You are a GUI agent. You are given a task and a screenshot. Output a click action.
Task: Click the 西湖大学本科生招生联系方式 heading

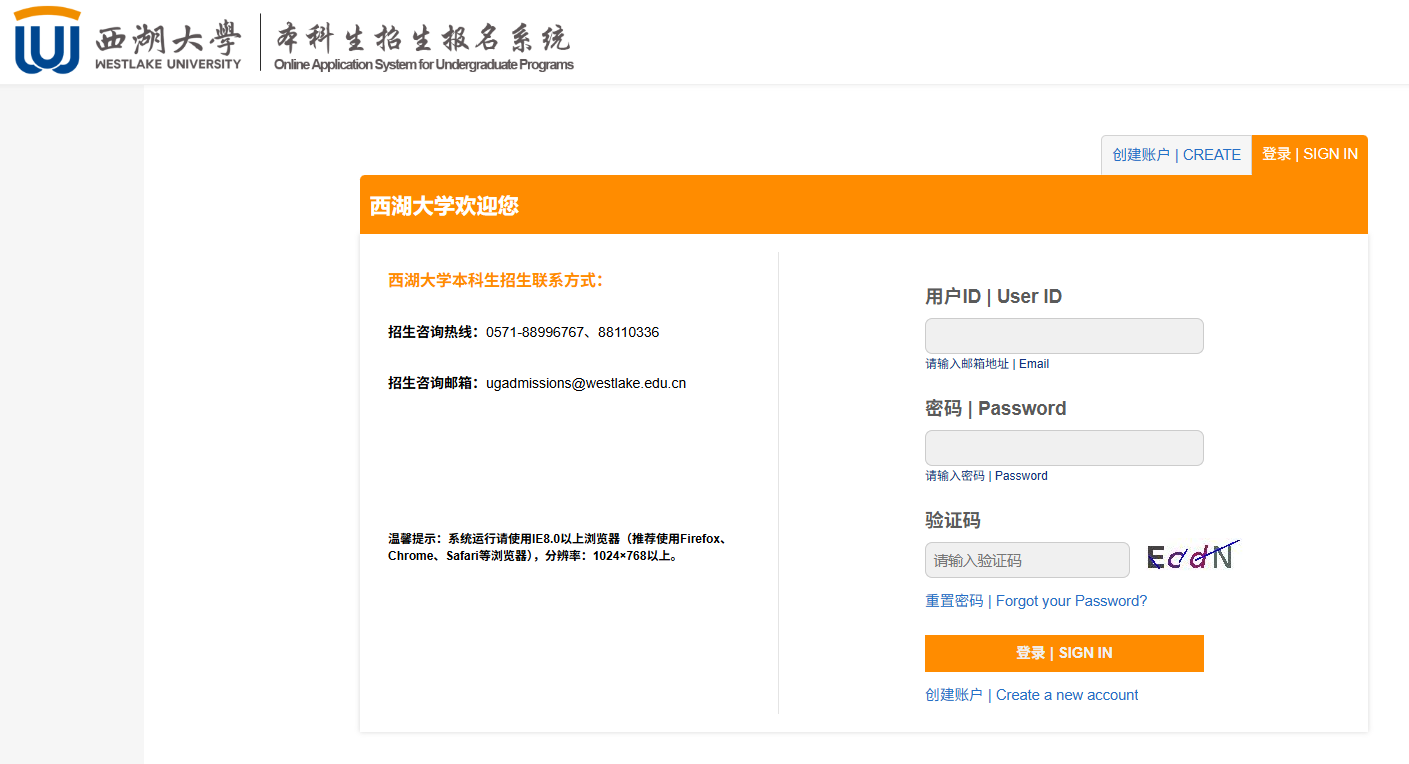coord(496,281)
